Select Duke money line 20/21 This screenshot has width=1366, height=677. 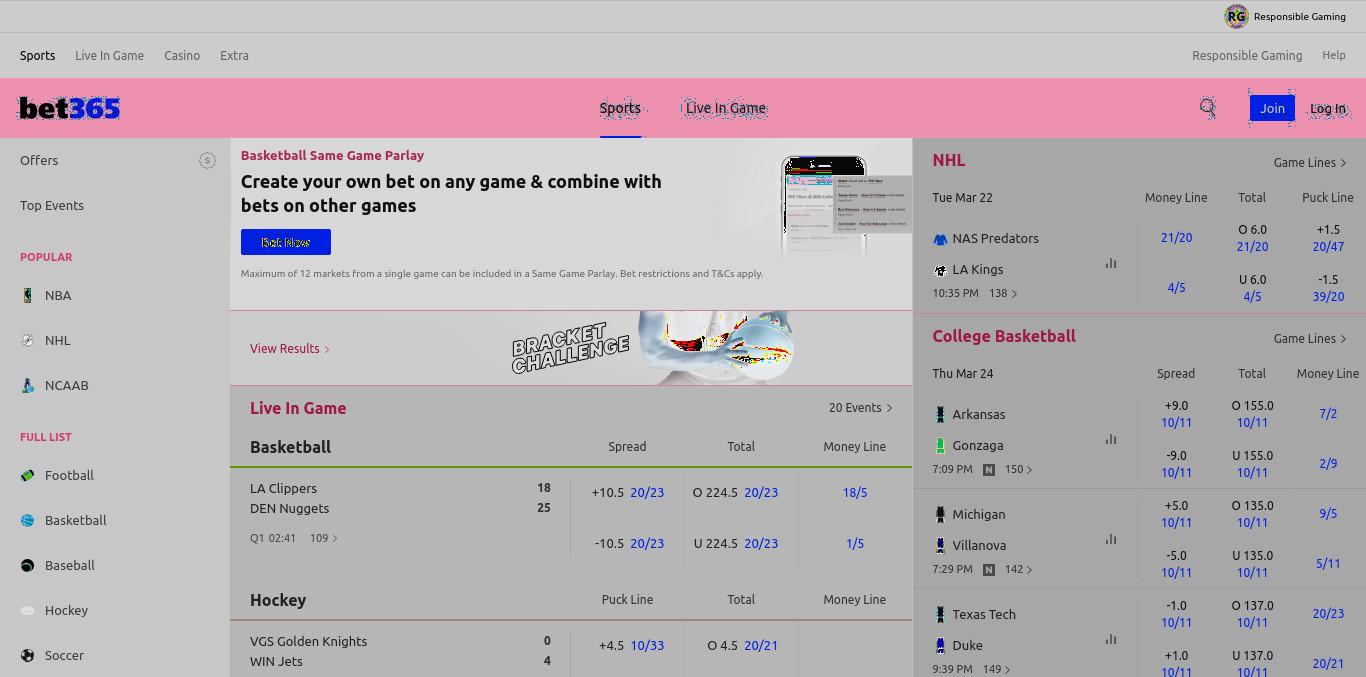[x=1328, y=663]
